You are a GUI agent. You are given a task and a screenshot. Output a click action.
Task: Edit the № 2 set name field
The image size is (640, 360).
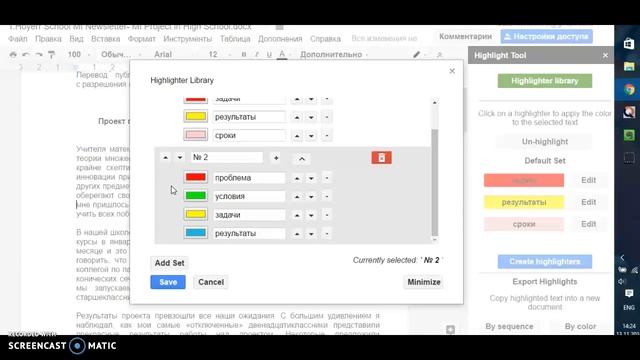[227, 157]
